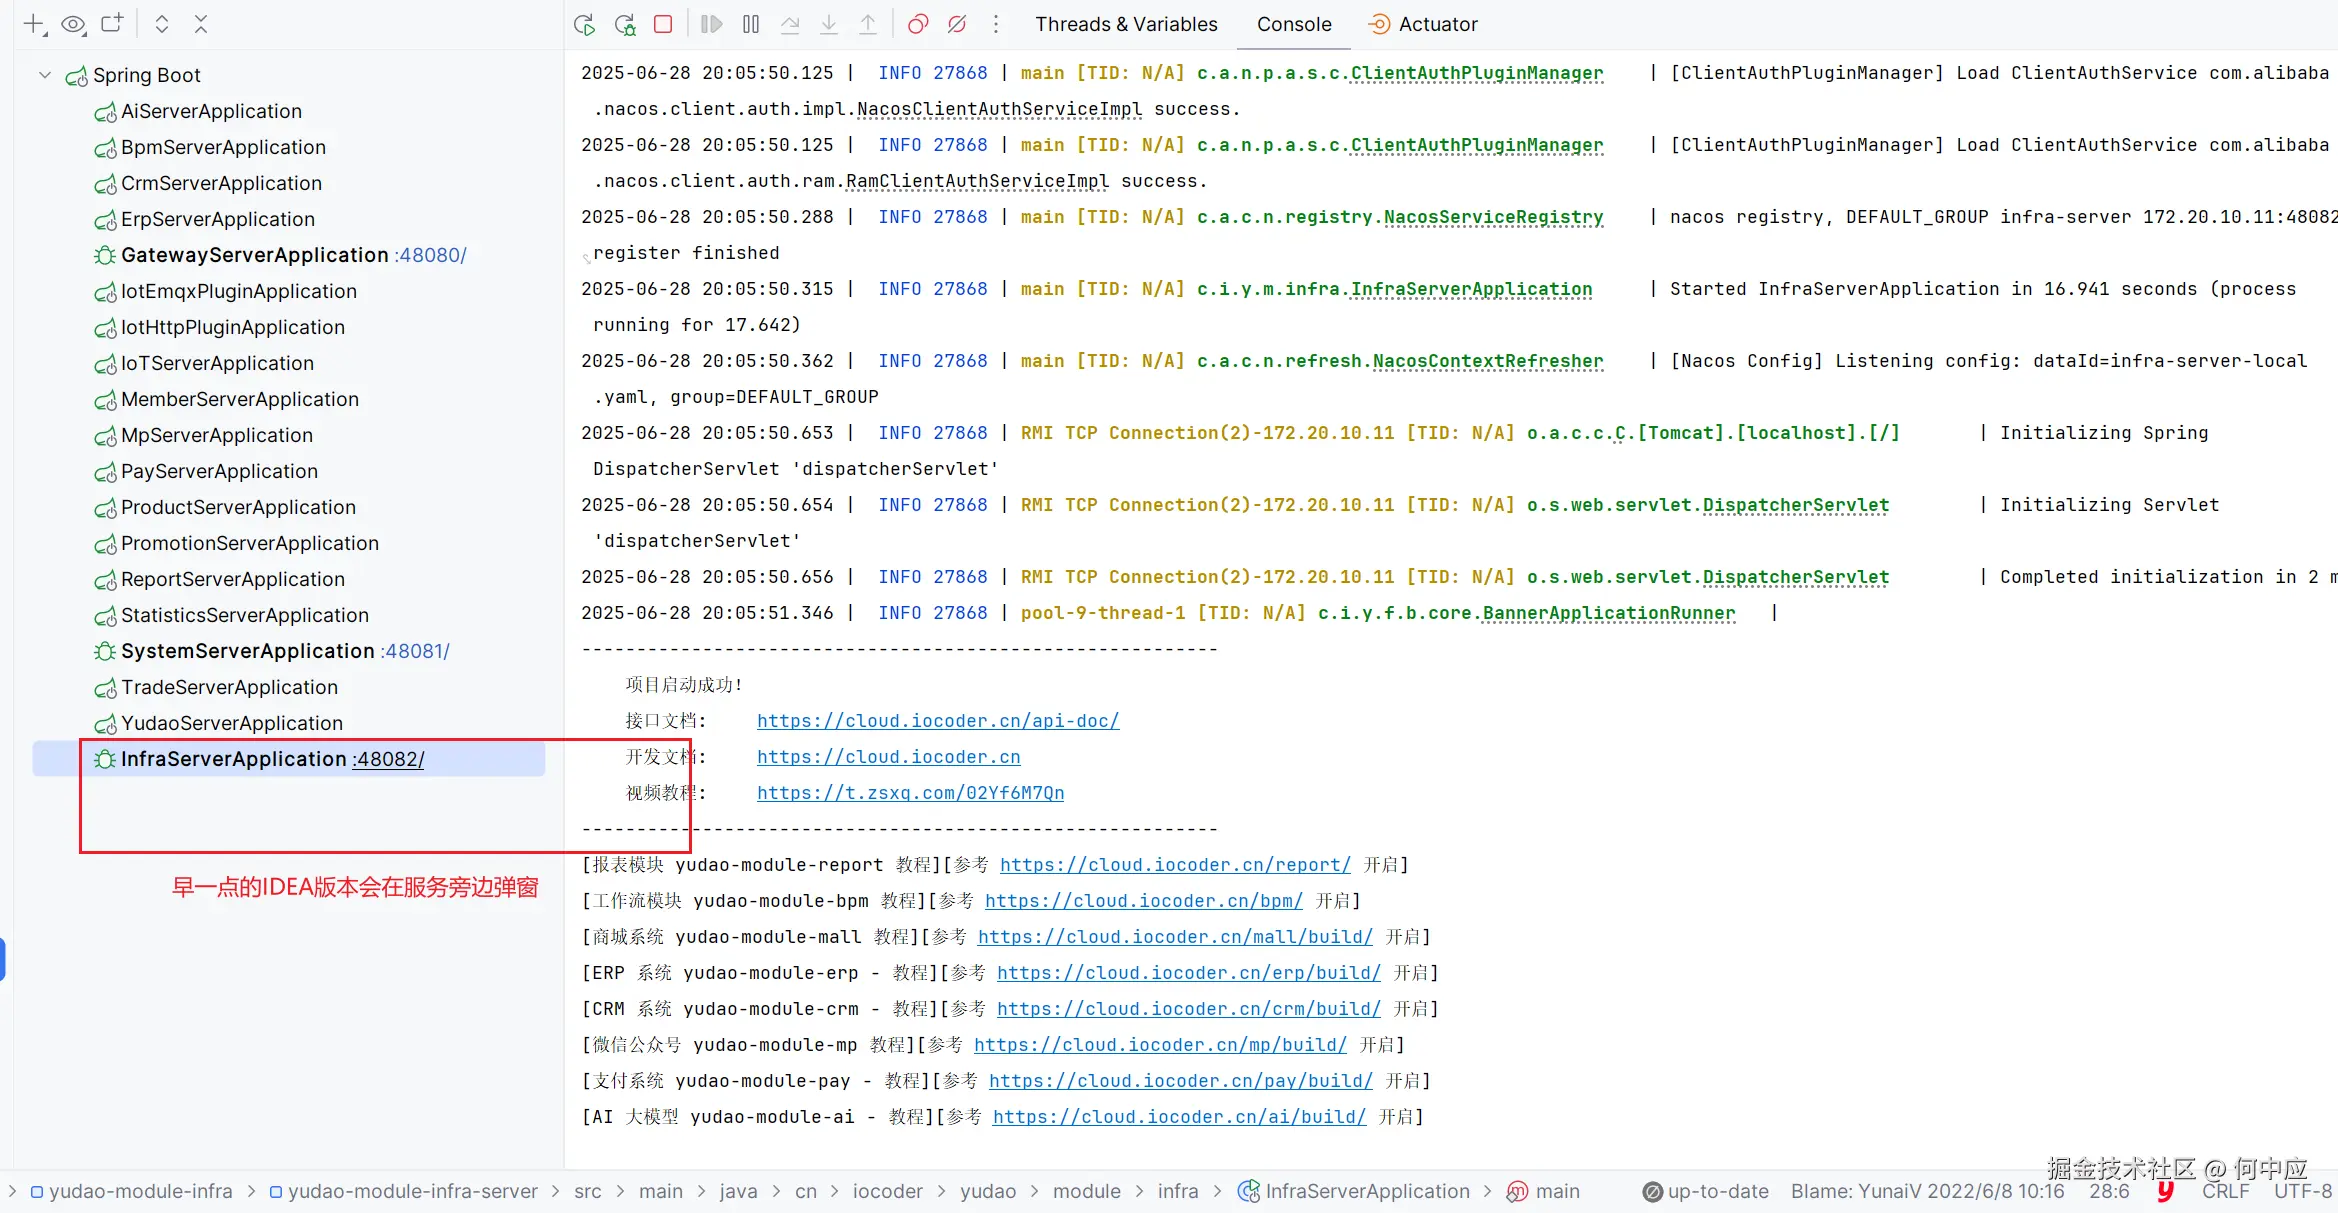Click the Resume Program icon
Screen dimensions: 2338x1213
click(711, 24)
